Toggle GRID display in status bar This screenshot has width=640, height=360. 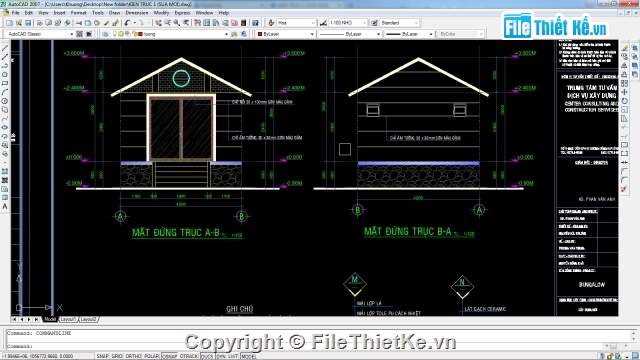117,356
